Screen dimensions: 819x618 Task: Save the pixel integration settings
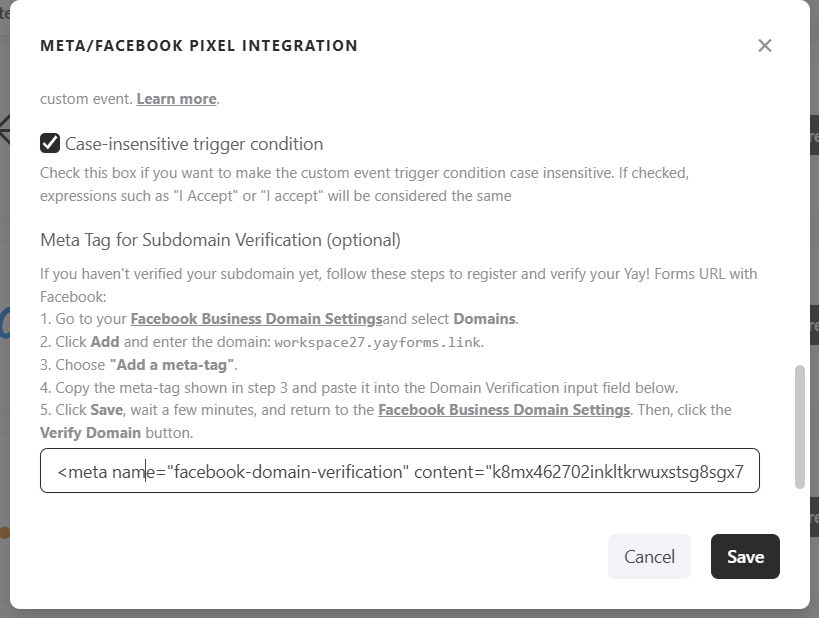click(745, 557)
